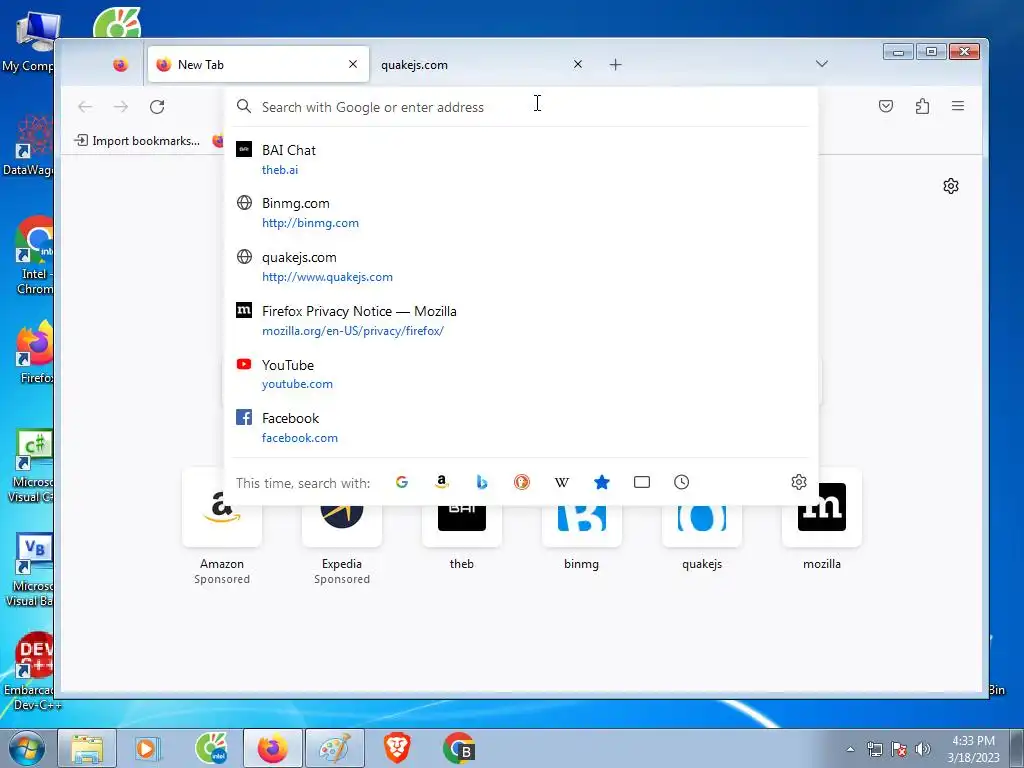Search open tabs using the tab icon
This screenshot has width=1024, height=768.
point(642,482)
